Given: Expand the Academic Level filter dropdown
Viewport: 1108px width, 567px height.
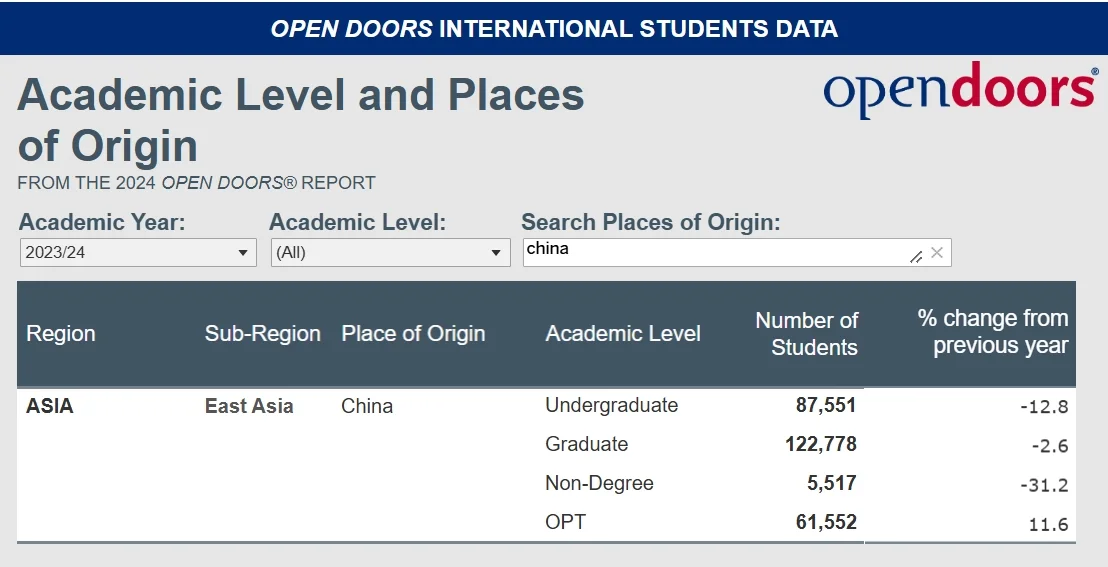Looking at the screenshot, I should (x=390, y=253).
